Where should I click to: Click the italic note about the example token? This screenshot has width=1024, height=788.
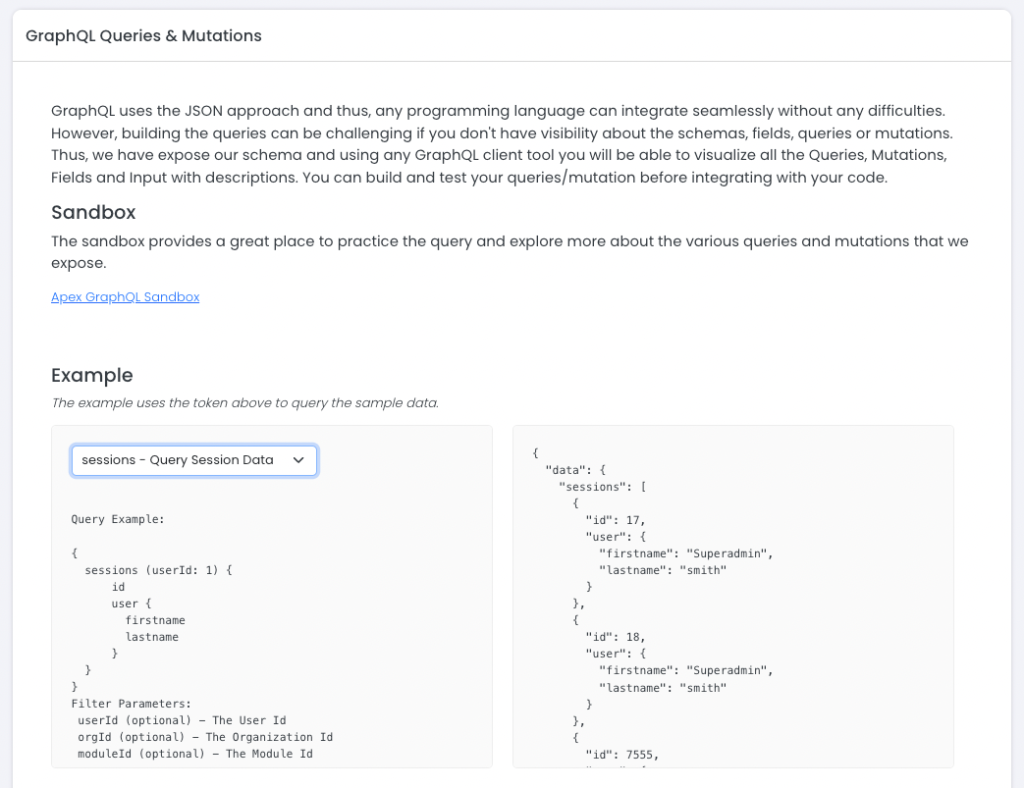click(x=244, y=403)
